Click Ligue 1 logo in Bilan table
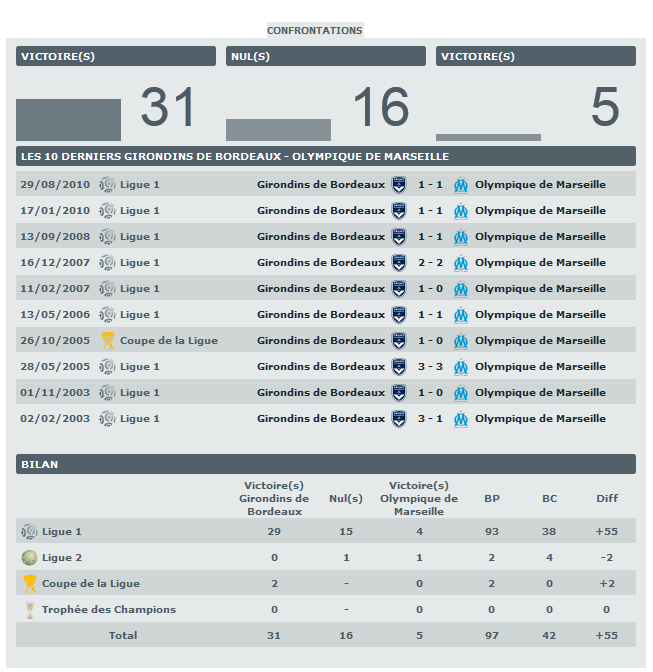 pos(30,532)
